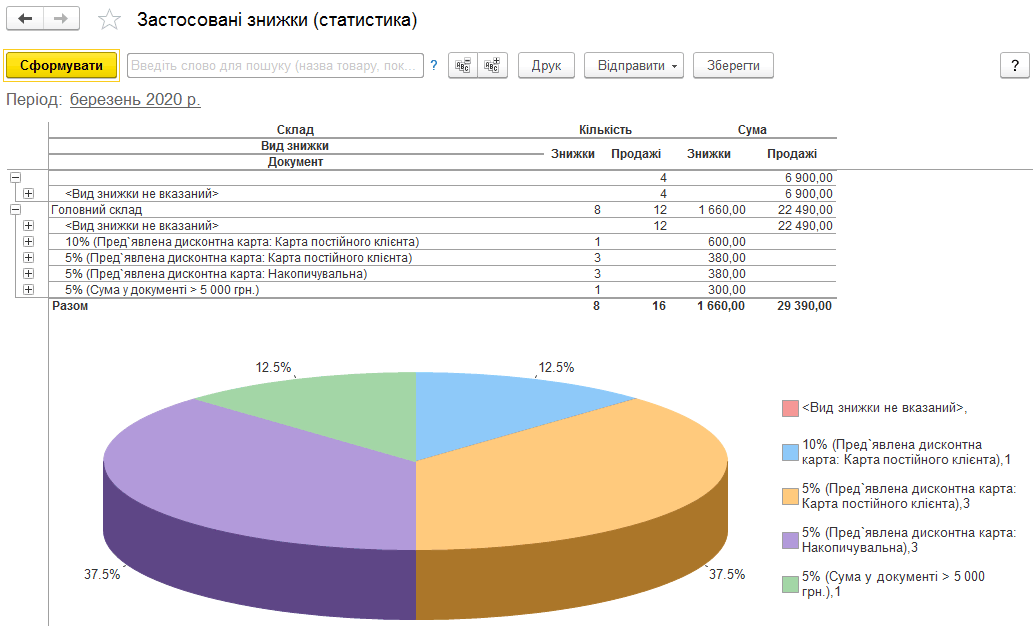Expand all report groups icon

click(492, 65)
